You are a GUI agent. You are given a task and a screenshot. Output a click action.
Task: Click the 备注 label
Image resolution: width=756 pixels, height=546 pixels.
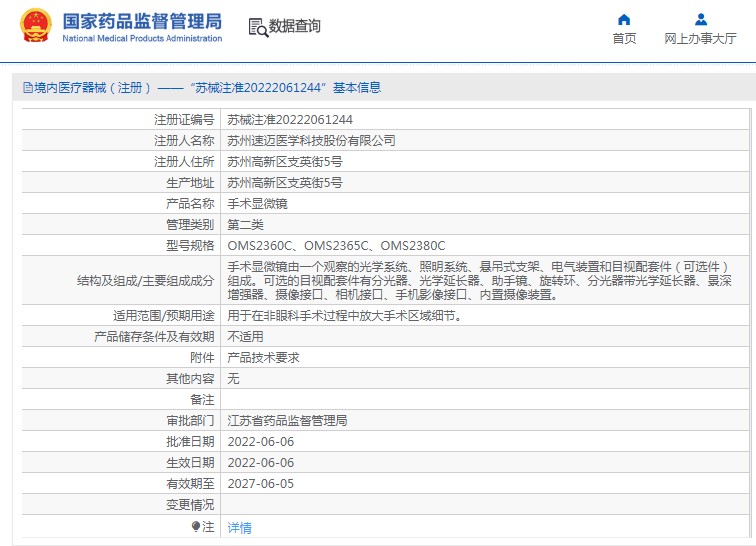[202, 400]
